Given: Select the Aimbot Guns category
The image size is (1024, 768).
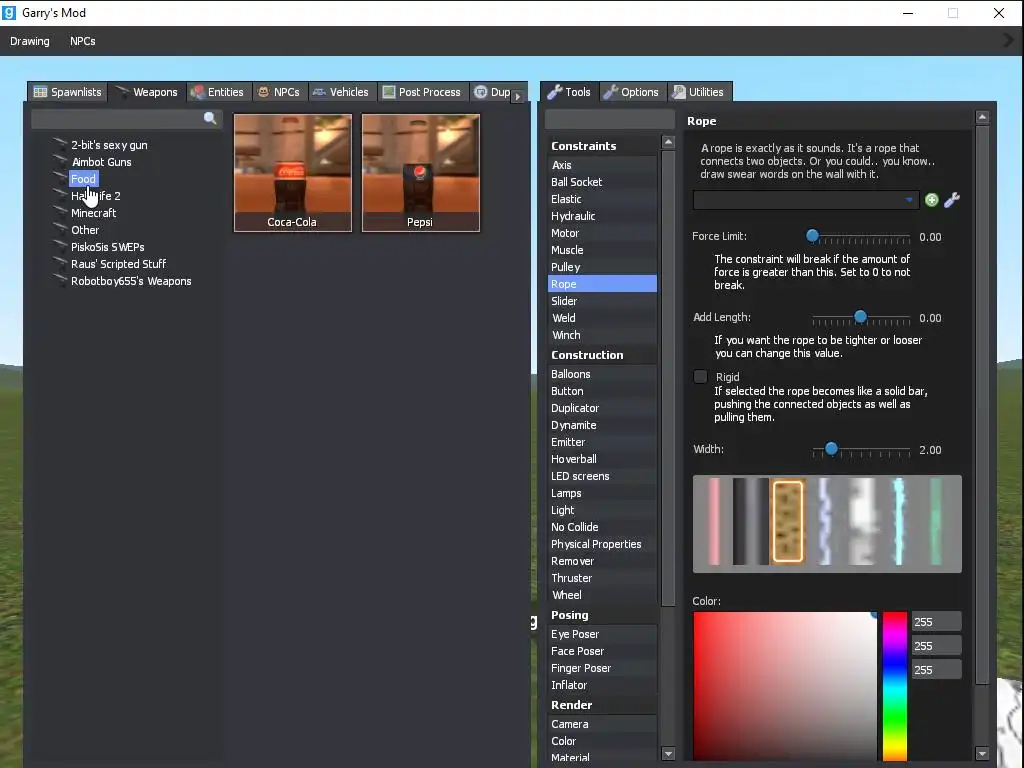Looking at the screenshot, I should 101,162.
